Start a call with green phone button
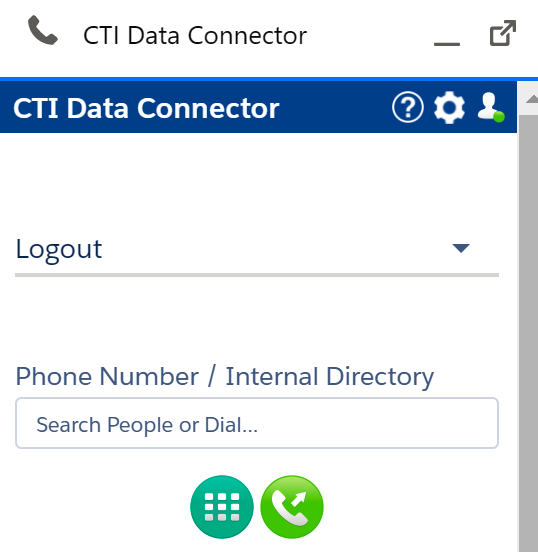Viewport: 538px width, 552px height. coord(292,507)
